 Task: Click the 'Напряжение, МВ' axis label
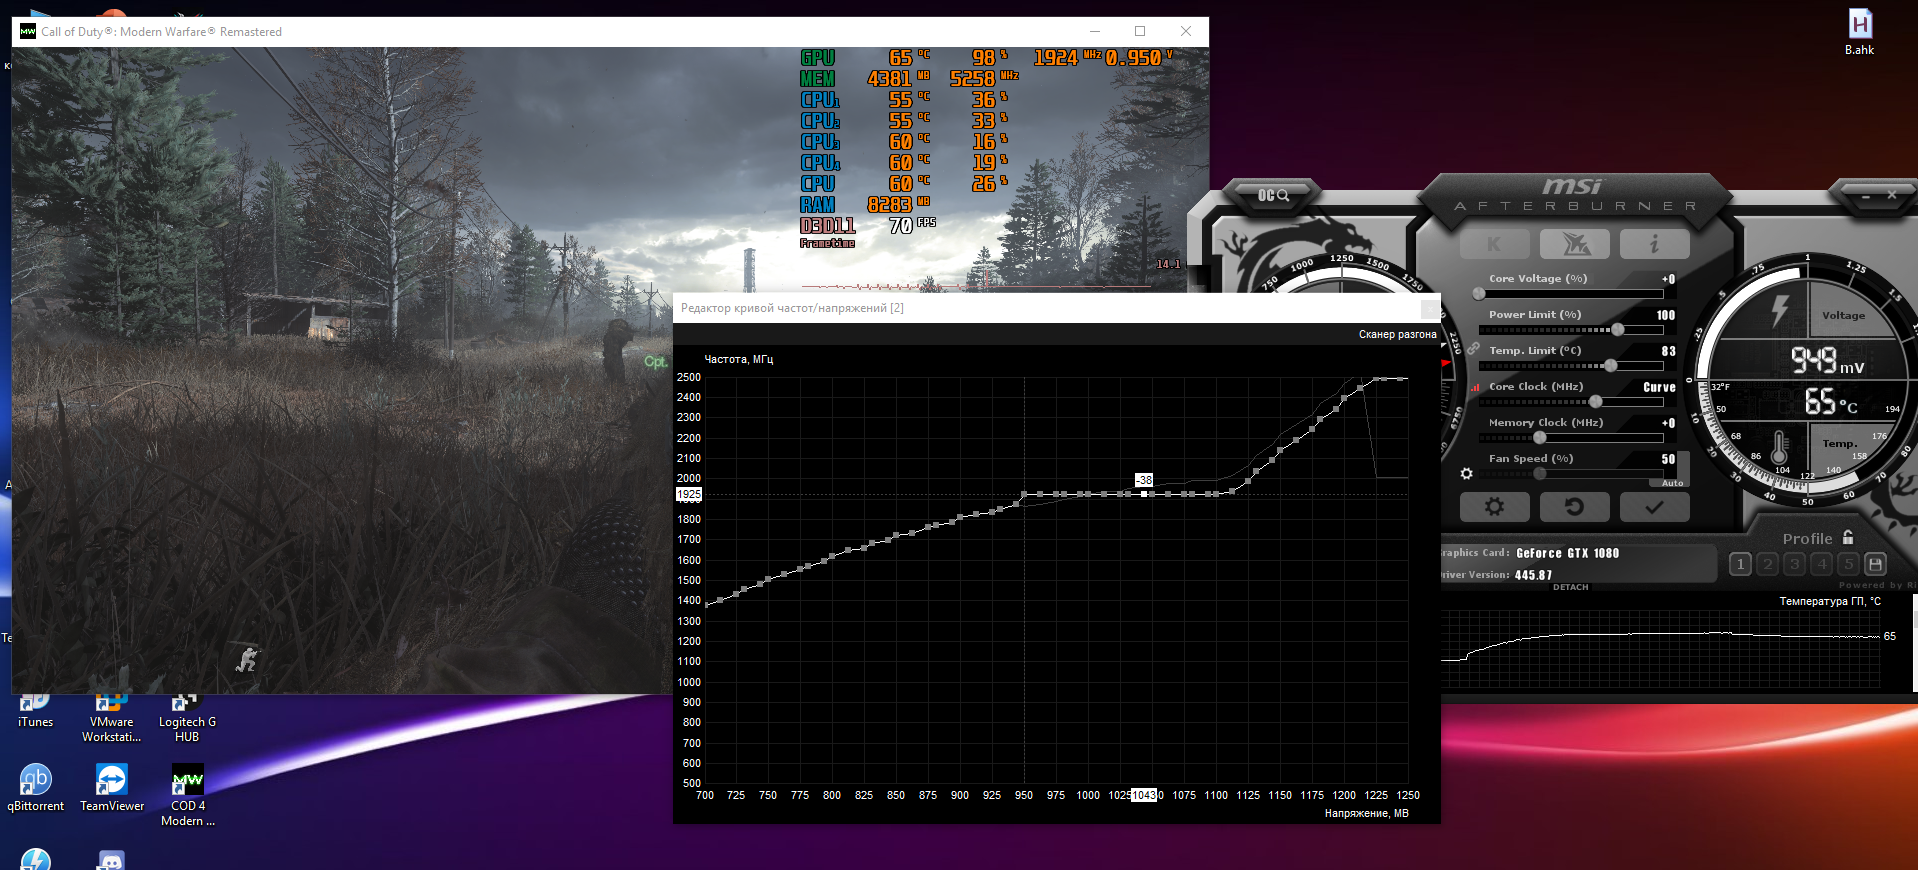pos(1366,813)
